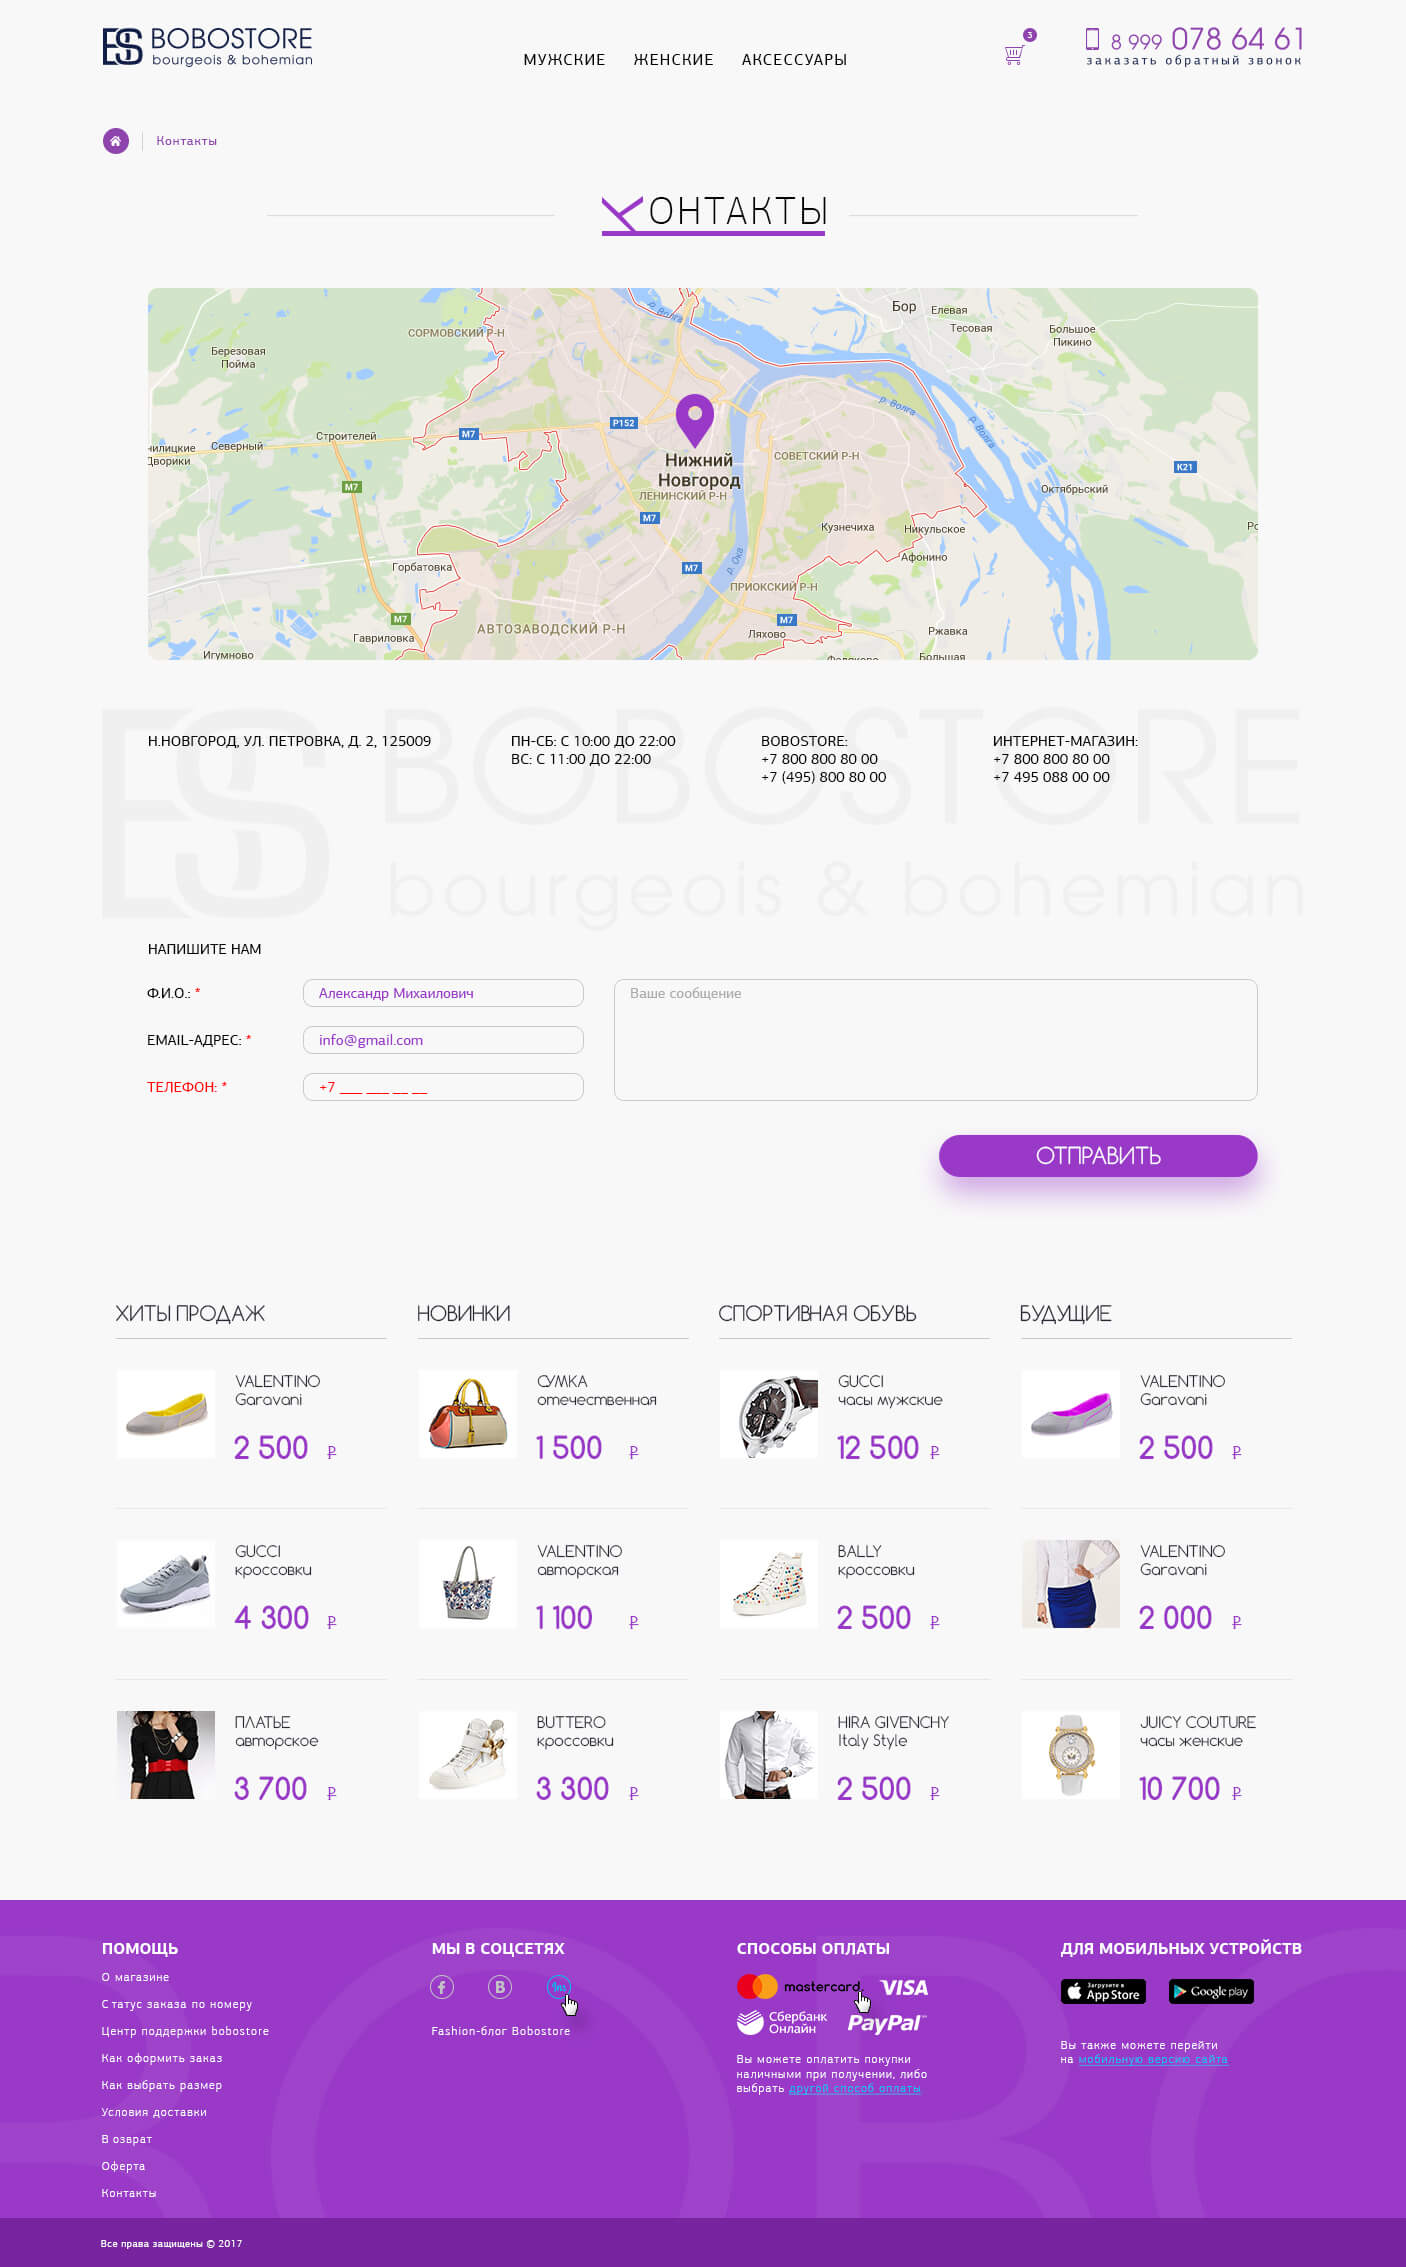The width and height of the screenshot is (1406, 2267).
Task: Open the VALENTINO авторская bag thumbnail
Action: click(468, 1584)
